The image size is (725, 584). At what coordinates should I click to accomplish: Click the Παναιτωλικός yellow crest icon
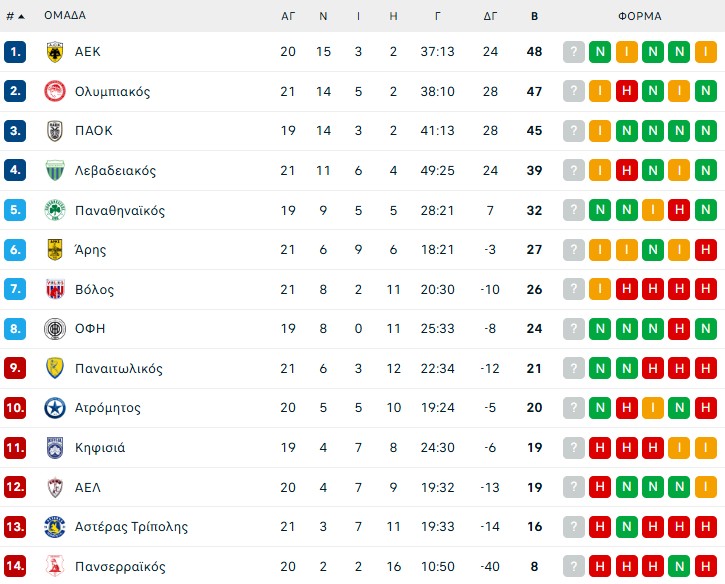(x=54, y=369)
